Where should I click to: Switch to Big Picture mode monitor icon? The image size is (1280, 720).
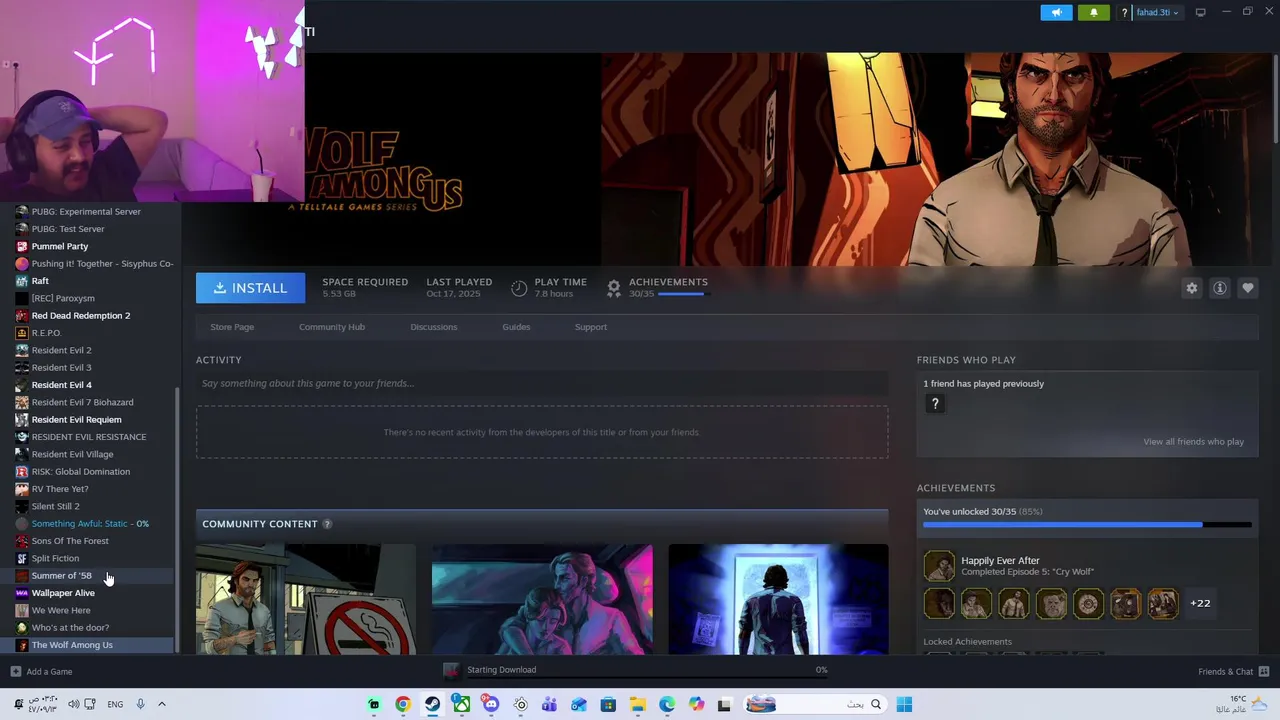coord(1201,13)
